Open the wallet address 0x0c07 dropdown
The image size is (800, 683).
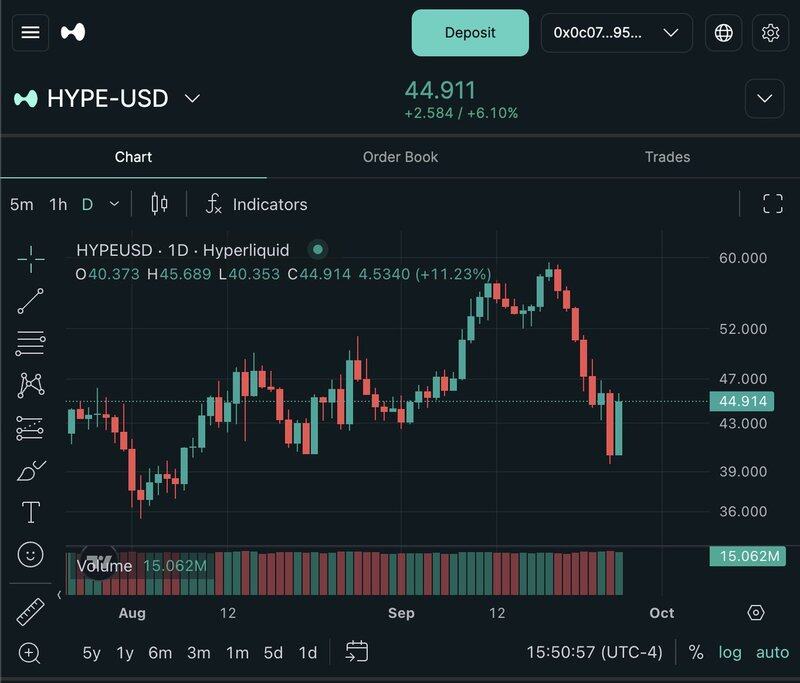(616, 33)
